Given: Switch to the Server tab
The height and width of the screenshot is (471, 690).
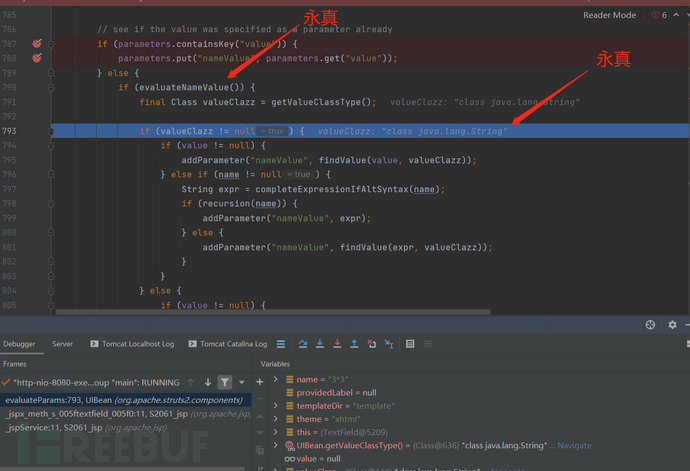Looking at the screenshot, I should 62,344.
